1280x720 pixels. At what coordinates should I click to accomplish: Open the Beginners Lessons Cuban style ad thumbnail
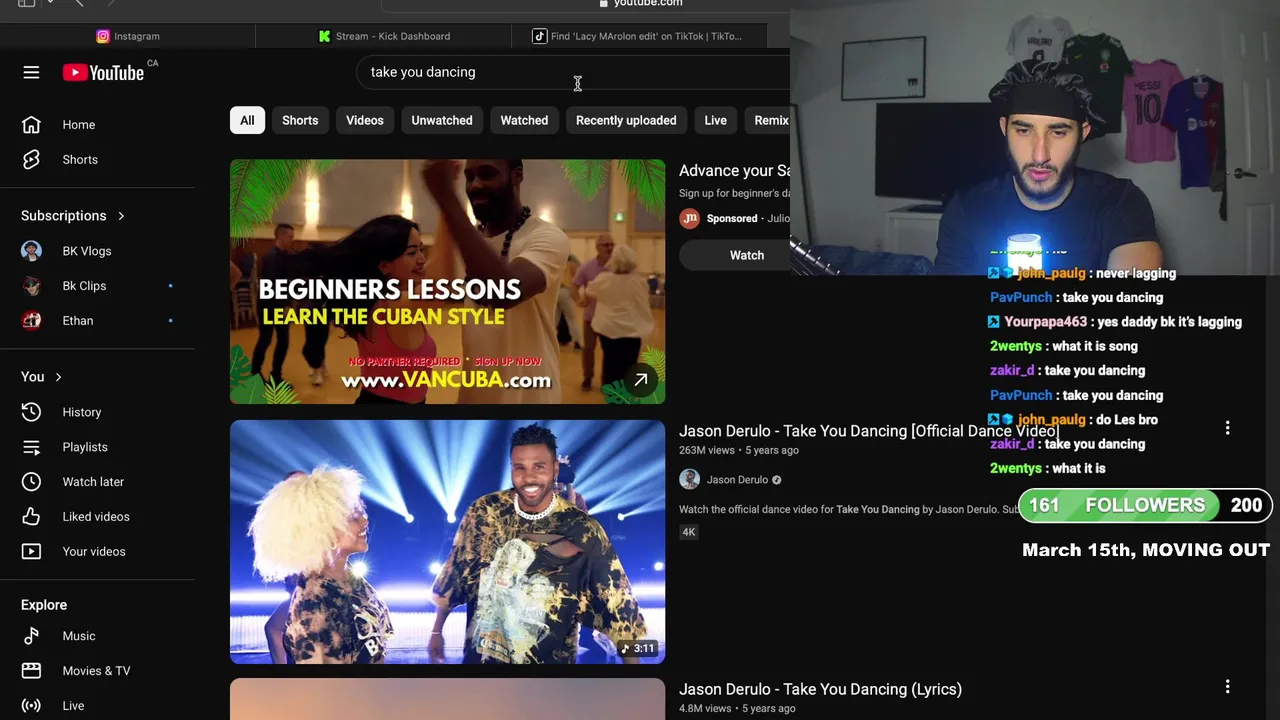coord(447,282)
